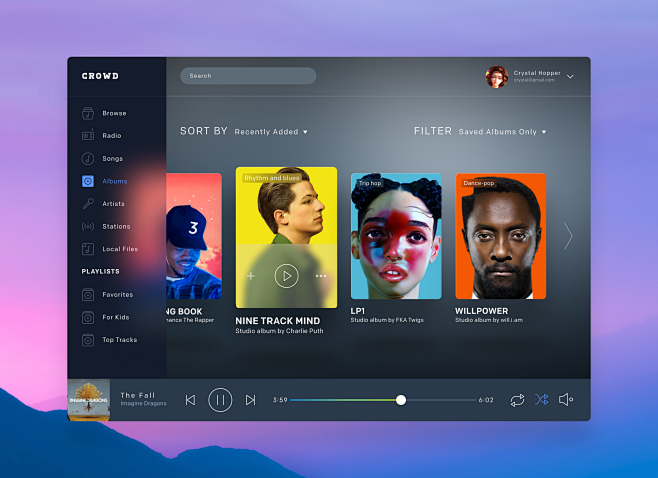Image resolution: width=658 pixels, height=478 pixels.
Task: Click the playback progress slider knob
Action: click(x=401, y=400)
